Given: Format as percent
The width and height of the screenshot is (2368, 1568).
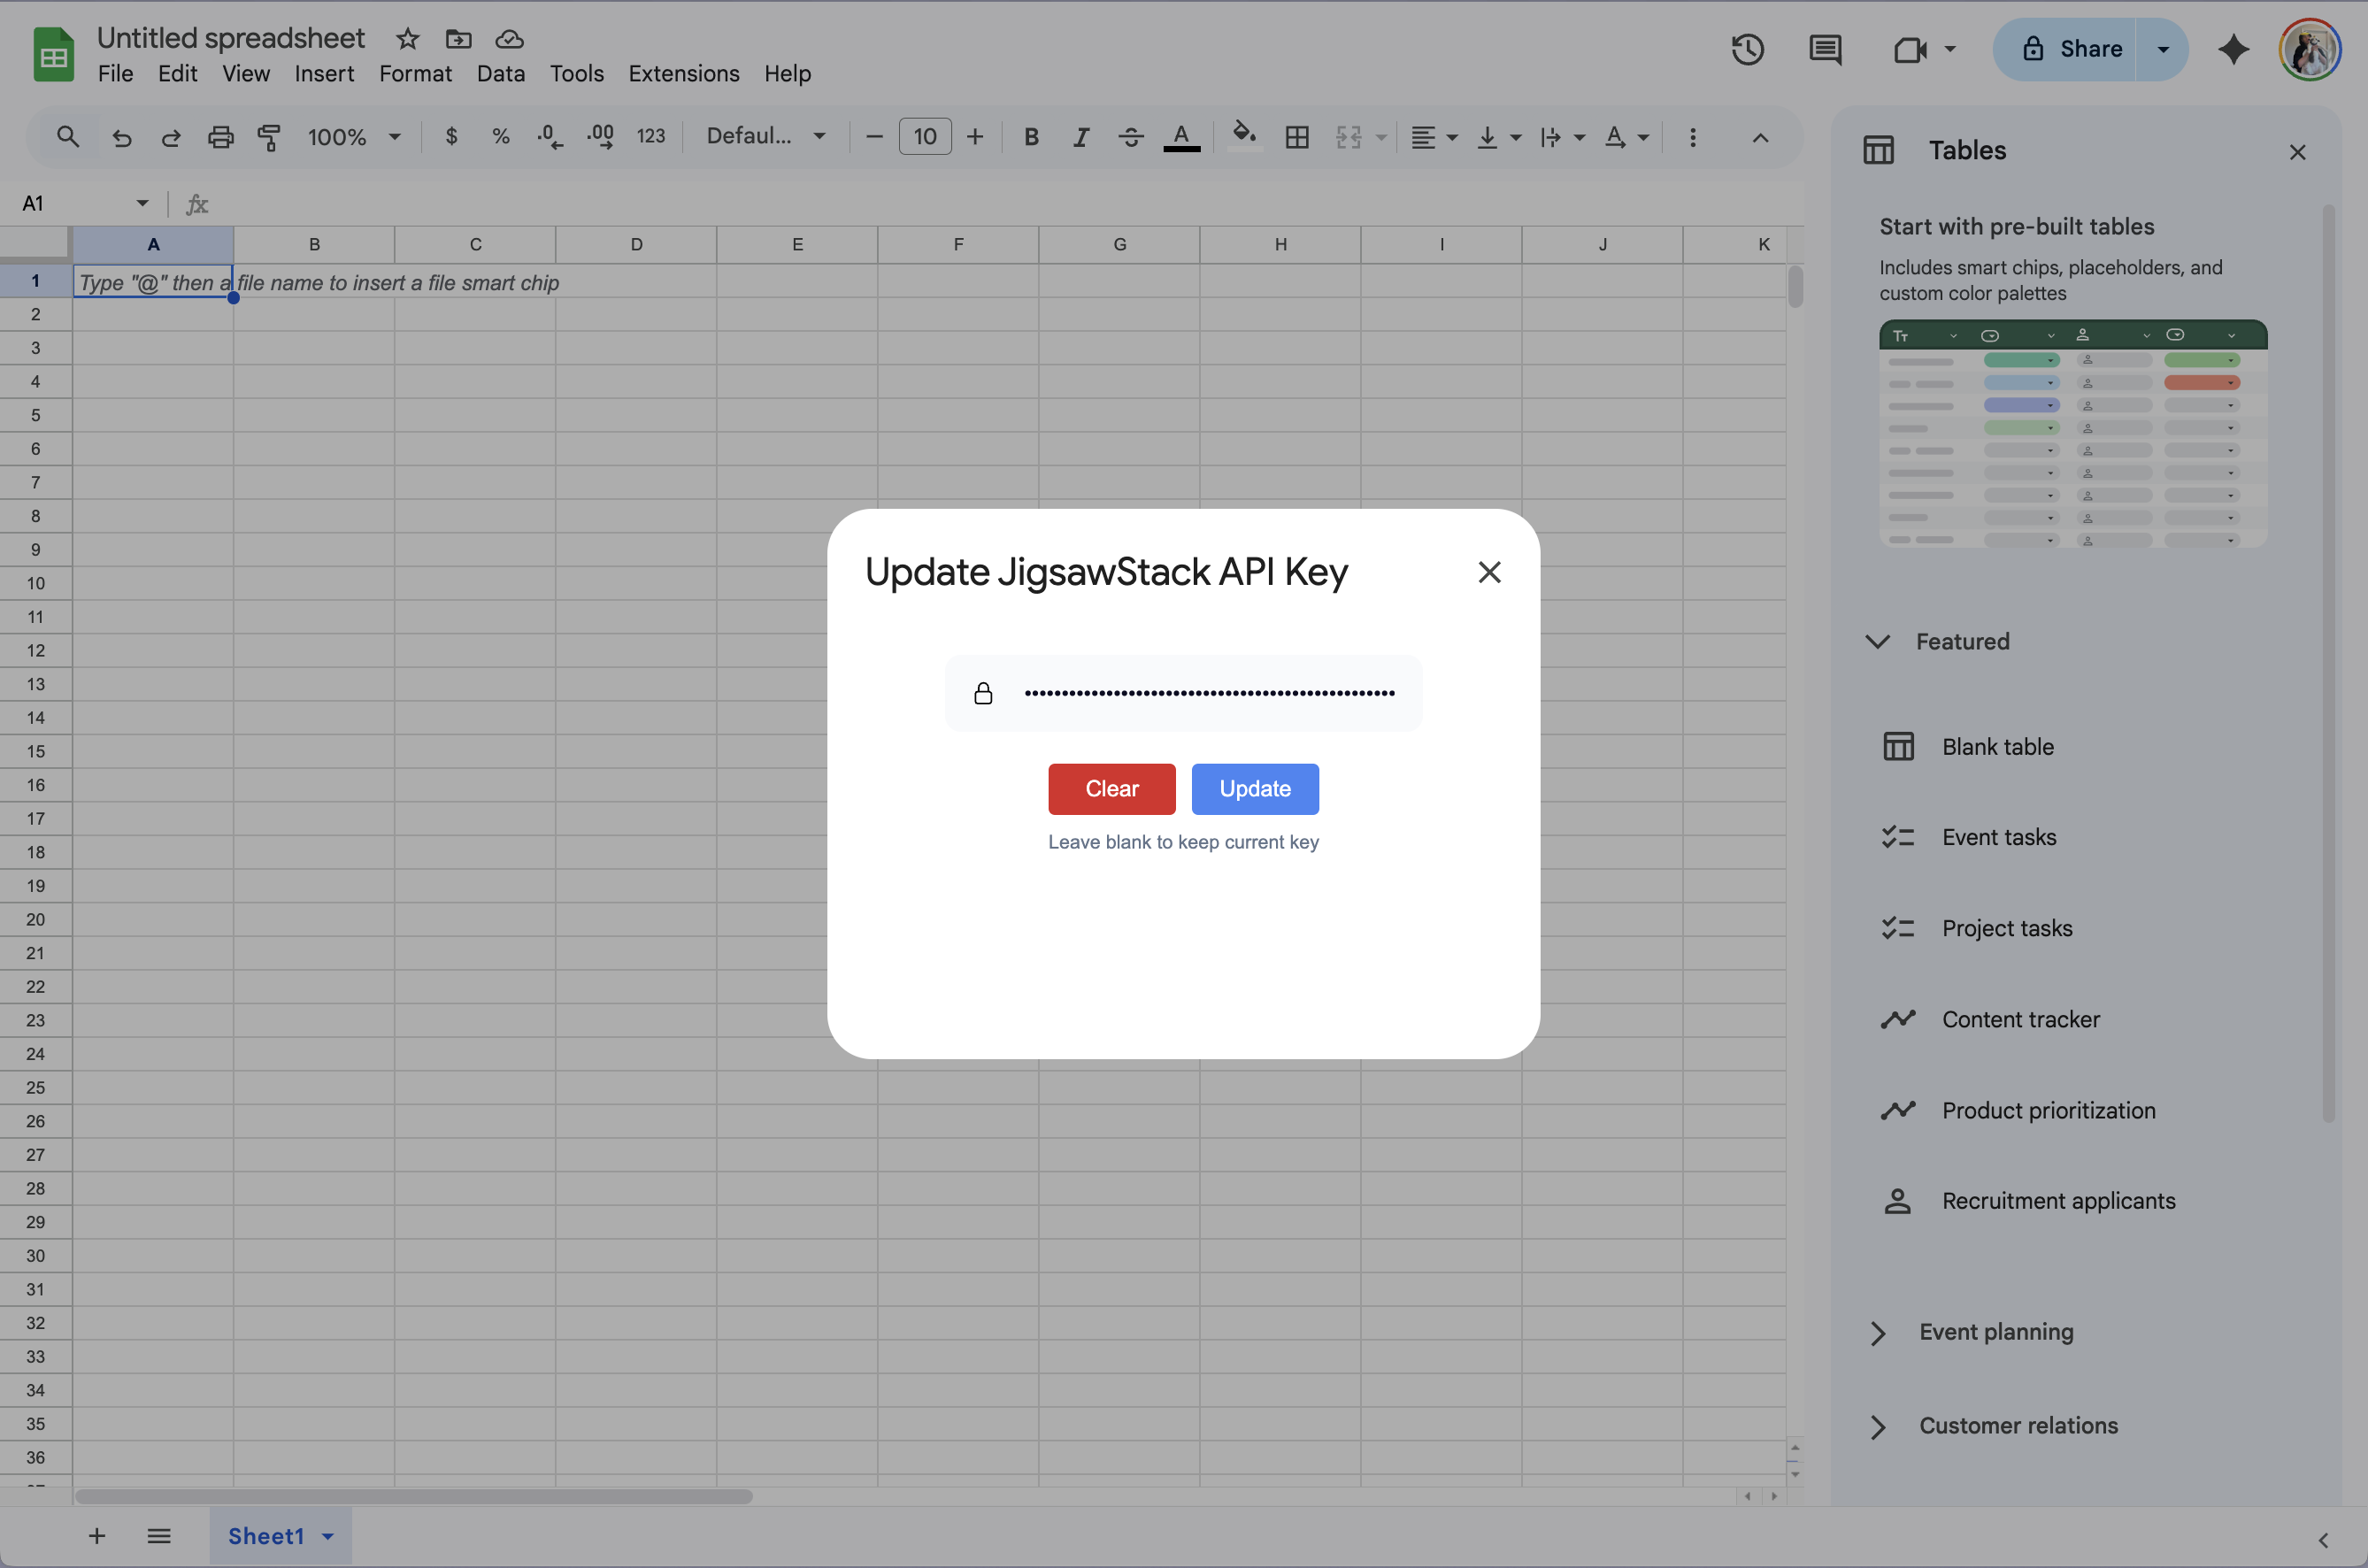Looking at the screenshot, I should 501,136.
